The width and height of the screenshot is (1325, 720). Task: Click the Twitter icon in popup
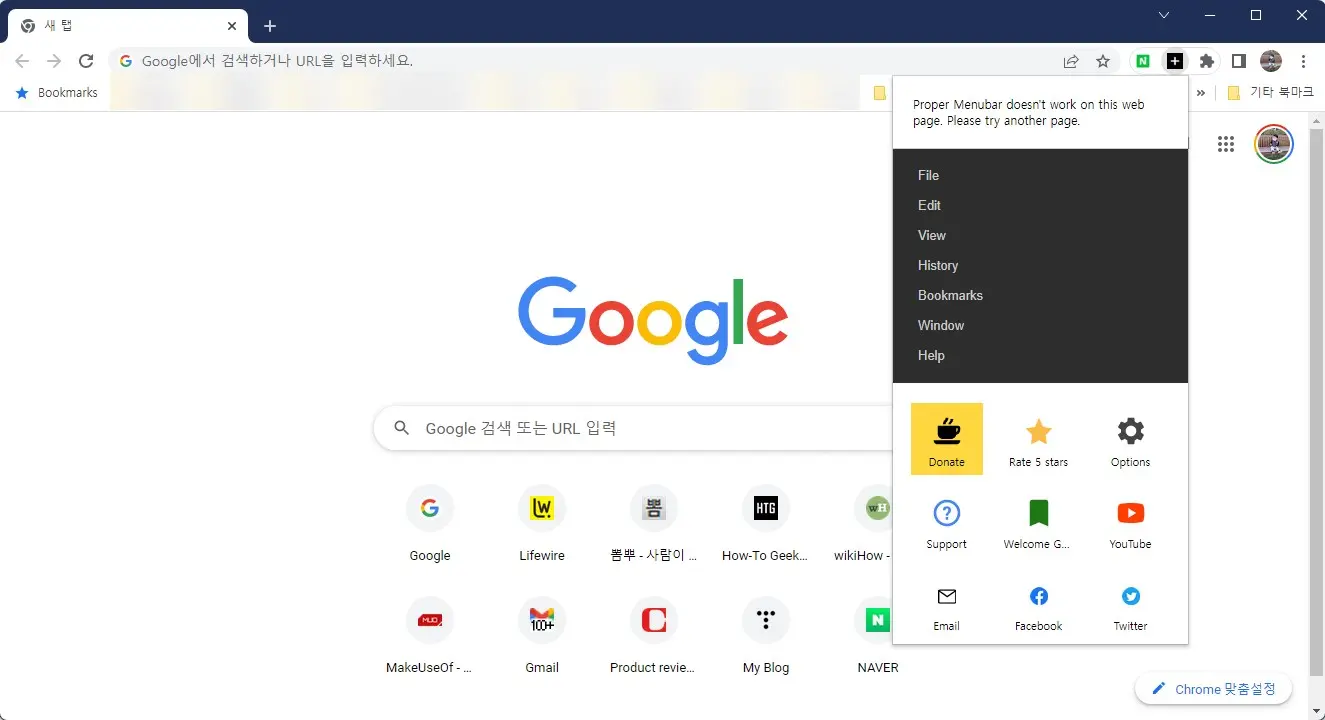pos(1130,596)
